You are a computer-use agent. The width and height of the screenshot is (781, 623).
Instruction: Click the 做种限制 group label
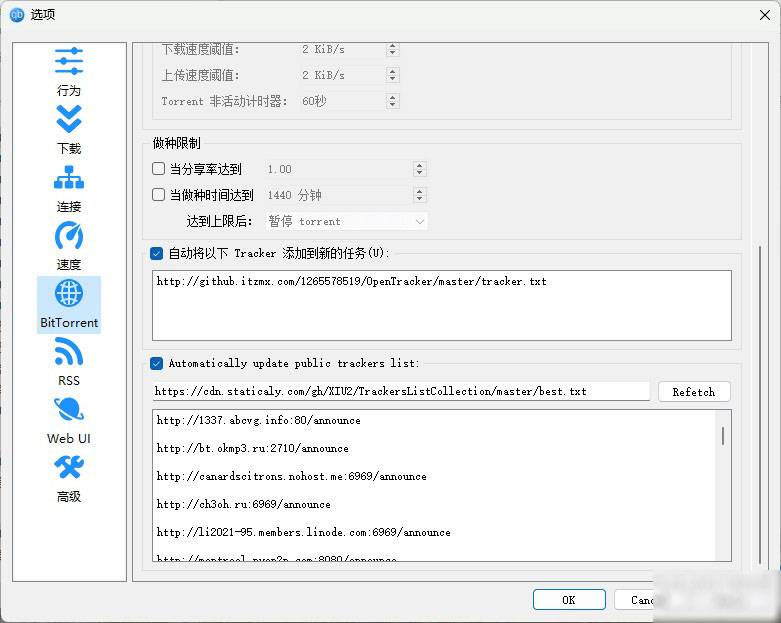click(176, 143)
